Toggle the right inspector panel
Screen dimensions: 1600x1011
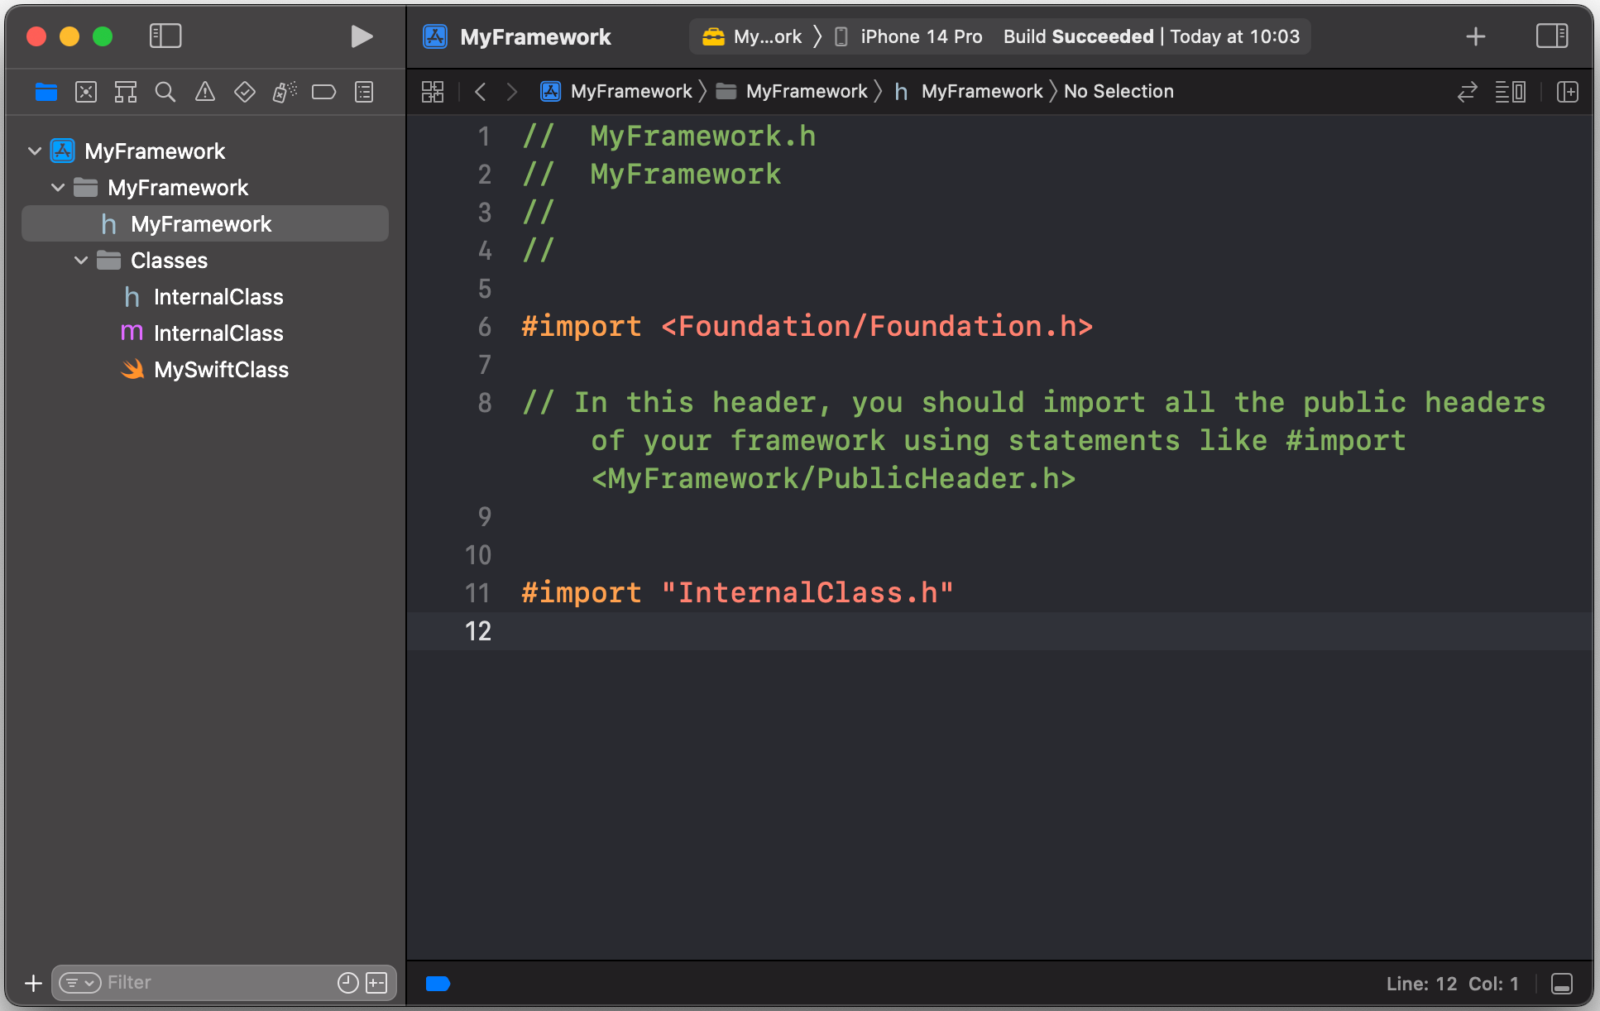click(1551, 37)
